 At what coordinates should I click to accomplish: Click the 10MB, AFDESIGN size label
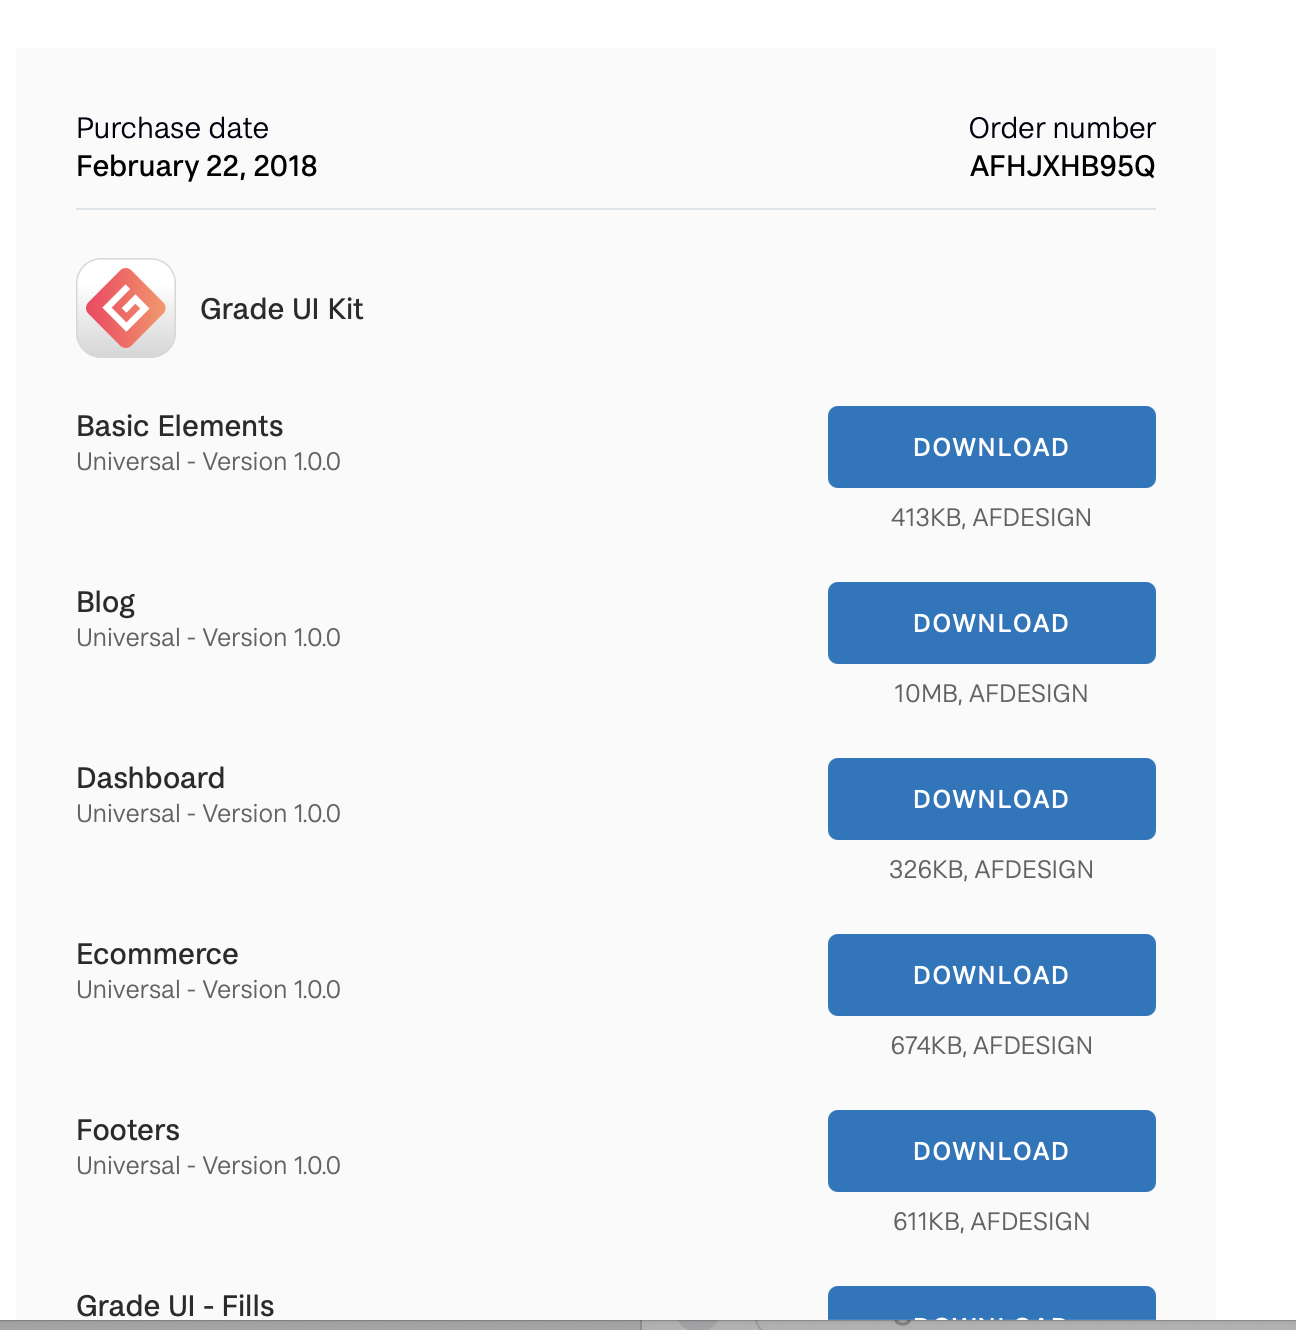pos(991,694)
